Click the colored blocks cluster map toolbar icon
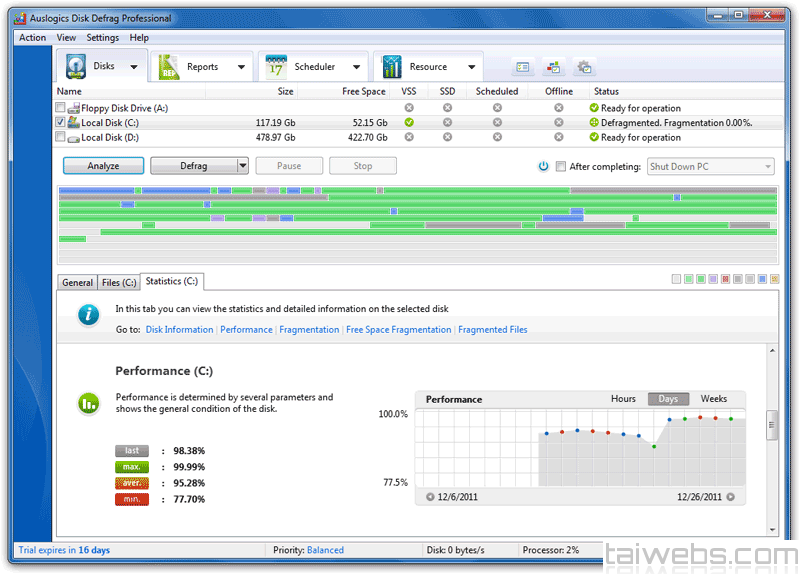This screenshot has height=574, width=800. [554, 67]
